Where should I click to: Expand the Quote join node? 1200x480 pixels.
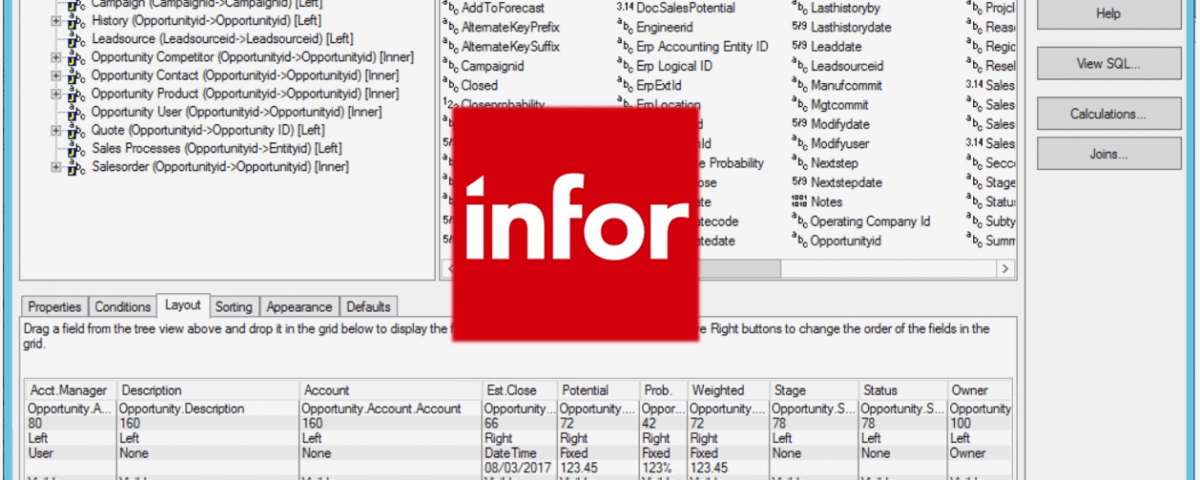tap(57, 130)
